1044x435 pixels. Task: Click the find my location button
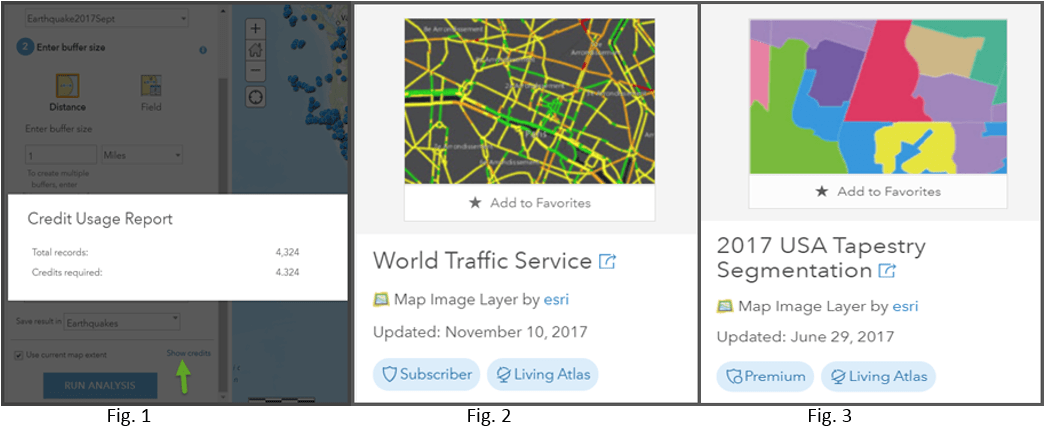(x=256, y=97)
